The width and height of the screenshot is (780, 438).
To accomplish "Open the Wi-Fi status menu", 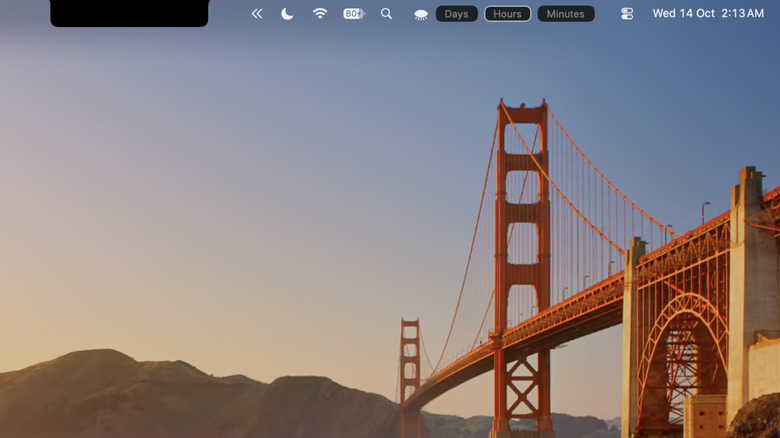I will [320, 13].
